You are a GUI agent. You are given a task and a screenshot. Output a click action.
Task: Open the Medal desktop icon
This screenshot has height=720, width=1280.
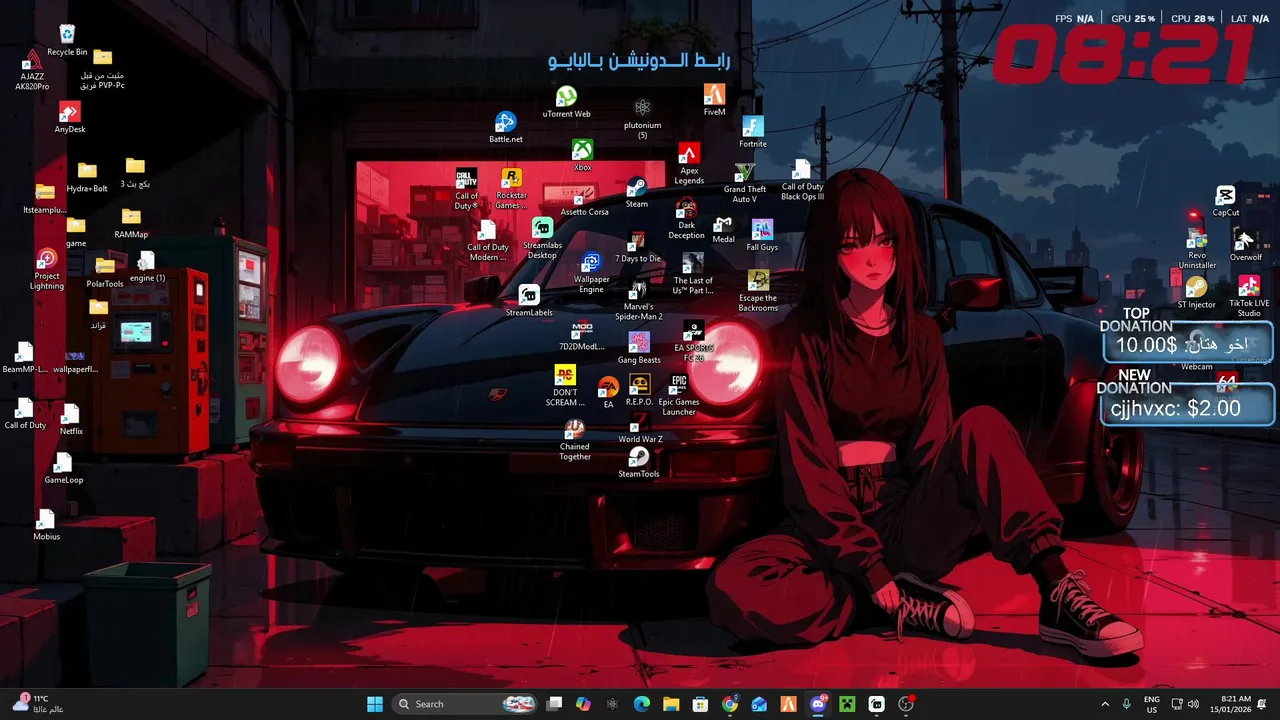[x=723, y=229]
